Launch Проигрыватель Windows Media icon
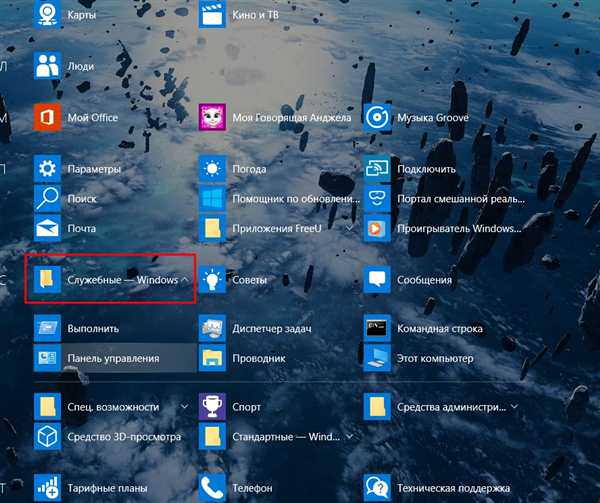 [377, 228]
